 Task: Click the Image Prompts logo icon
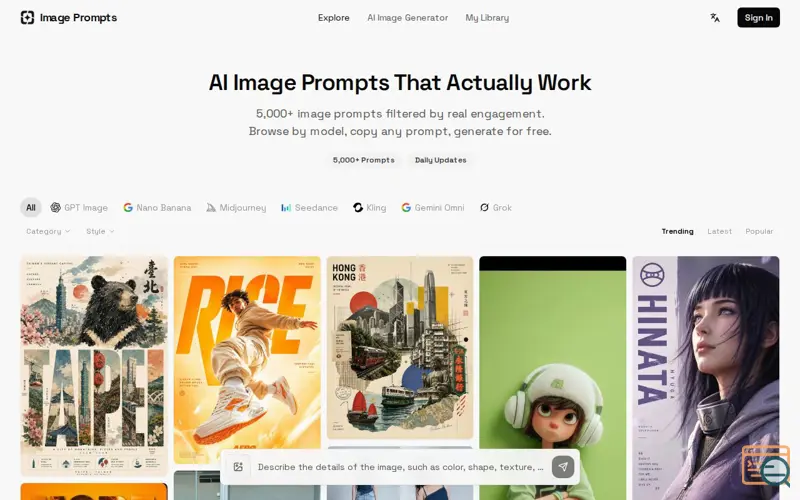pos(27,18)
